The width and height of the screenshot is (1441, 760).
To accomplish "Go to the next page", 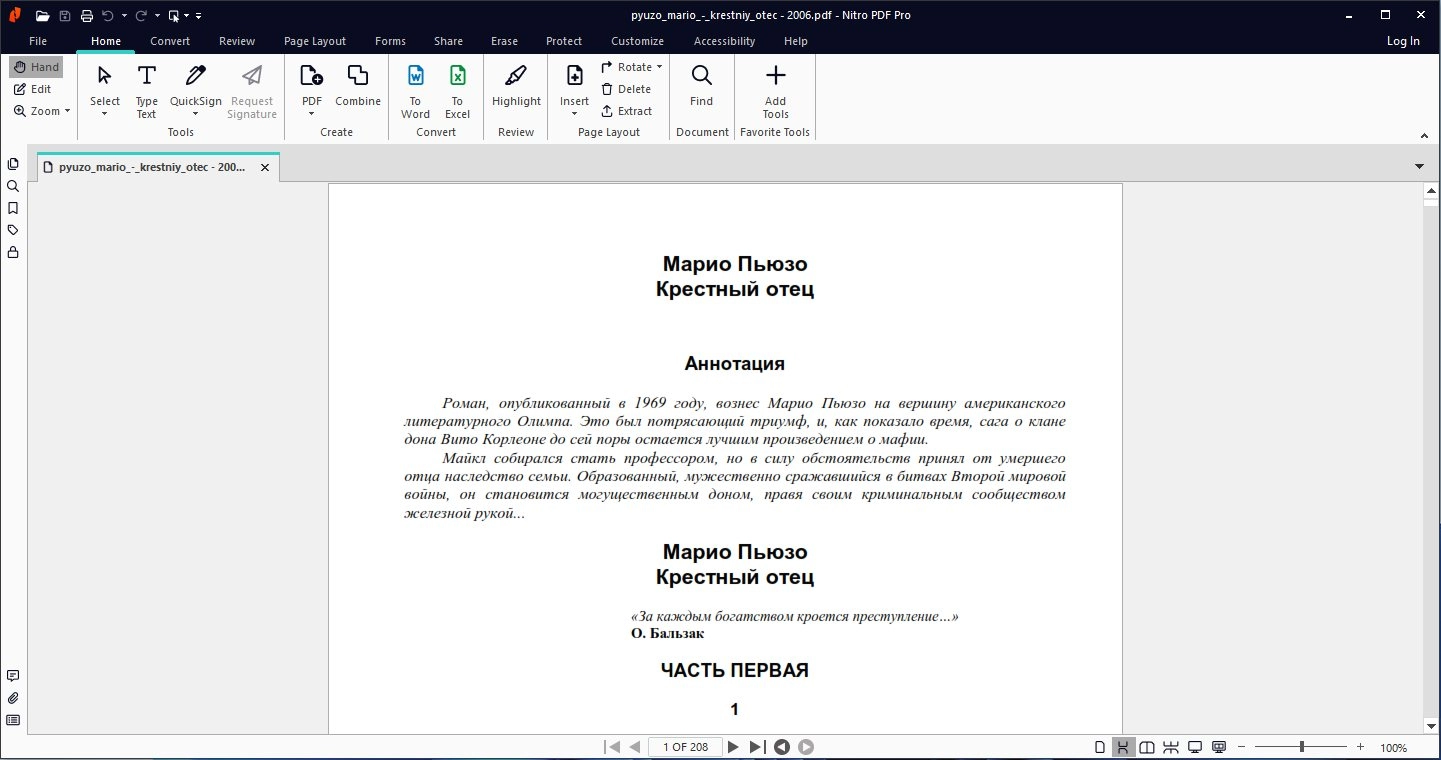I will pyautogui.click(x=733, y=747).
